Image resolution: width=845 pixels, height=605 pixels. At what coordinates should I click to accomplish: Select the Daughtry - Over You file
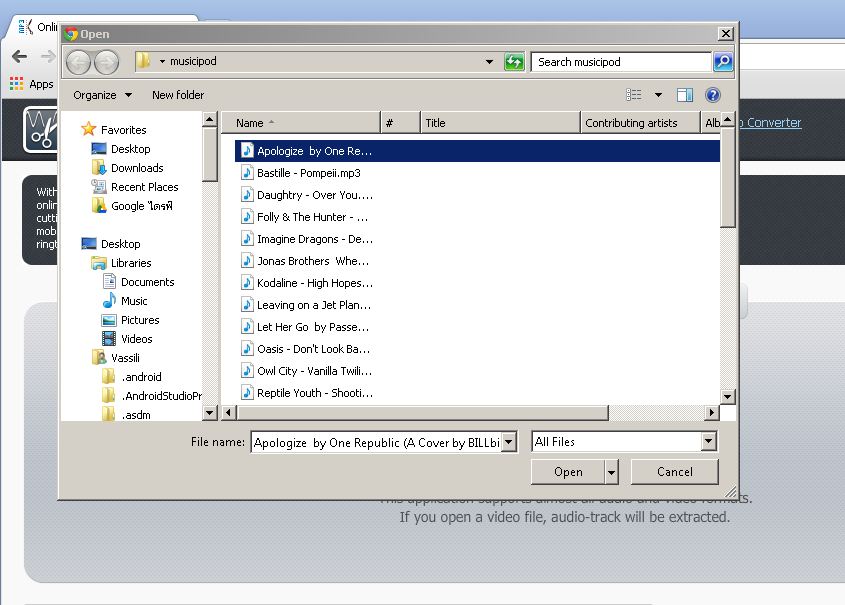point(307,195)
